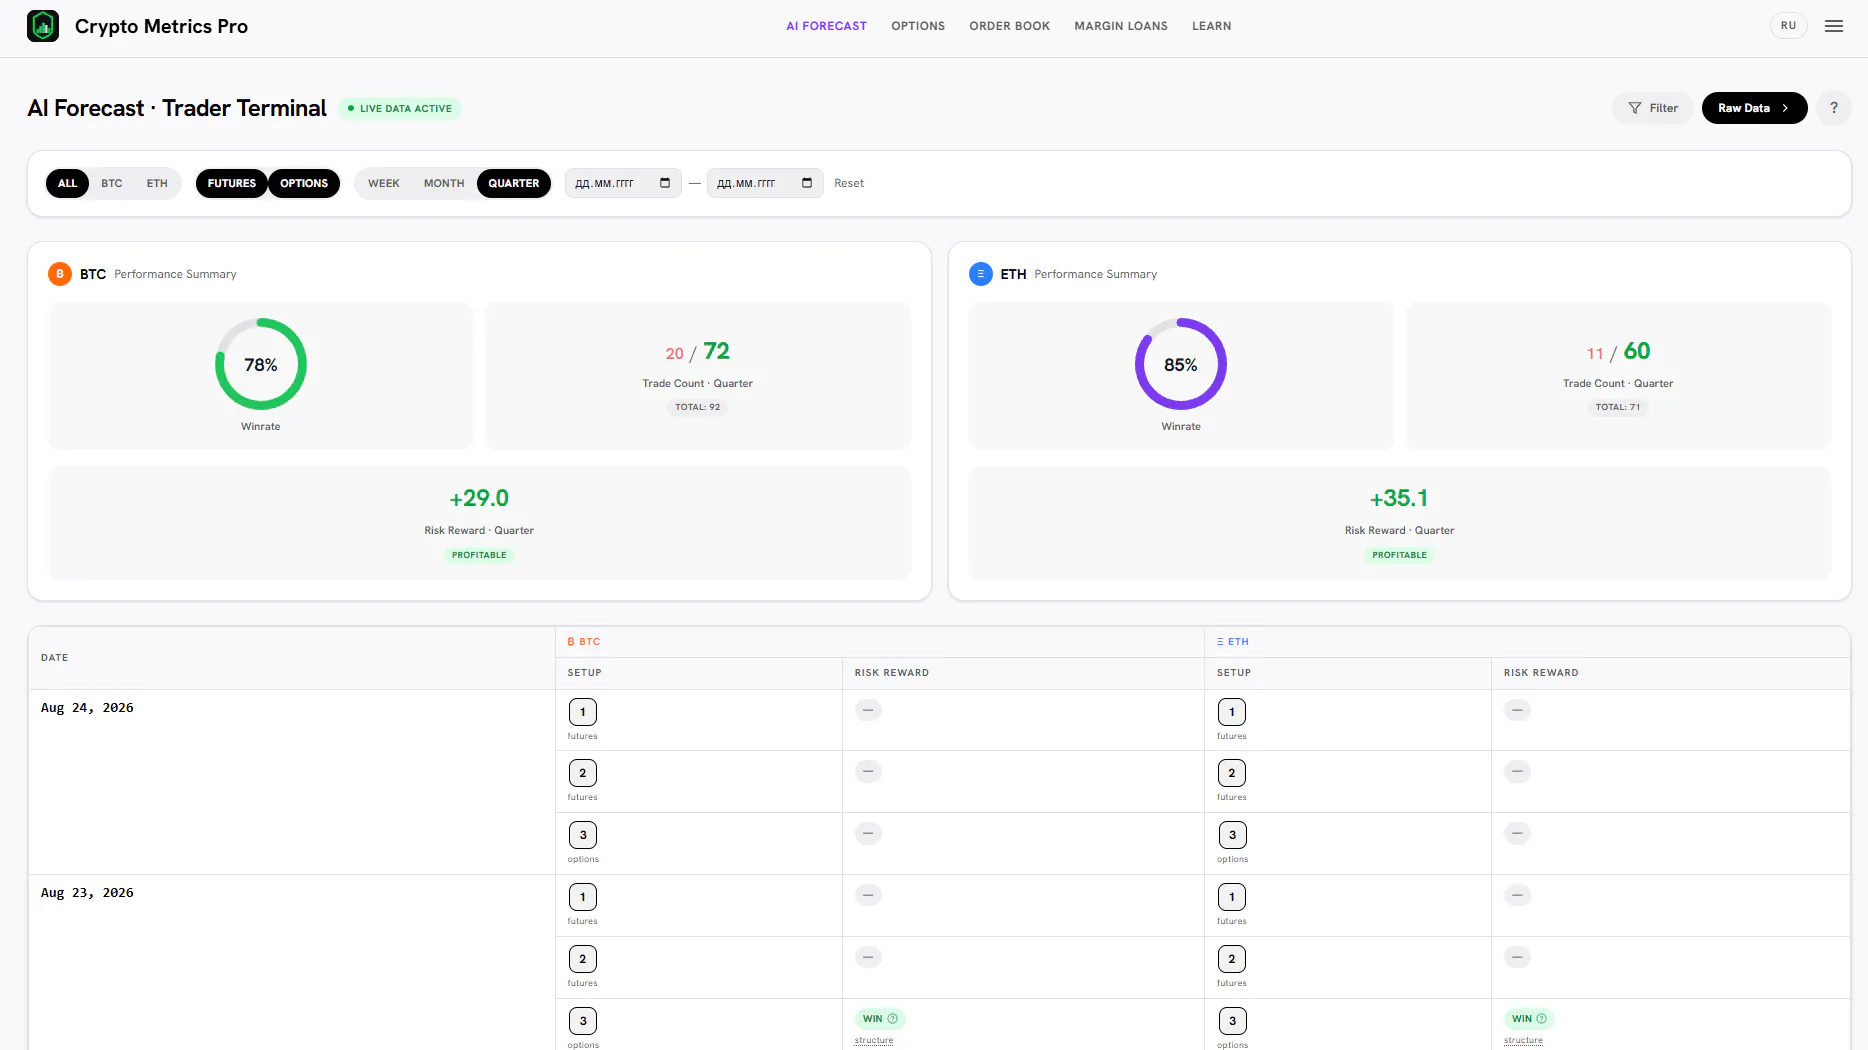The width and height of the screenshot is (1868, 1050).
Task: Click the Crypto Metrics Pro logo icon
Action: click(43, 26)
